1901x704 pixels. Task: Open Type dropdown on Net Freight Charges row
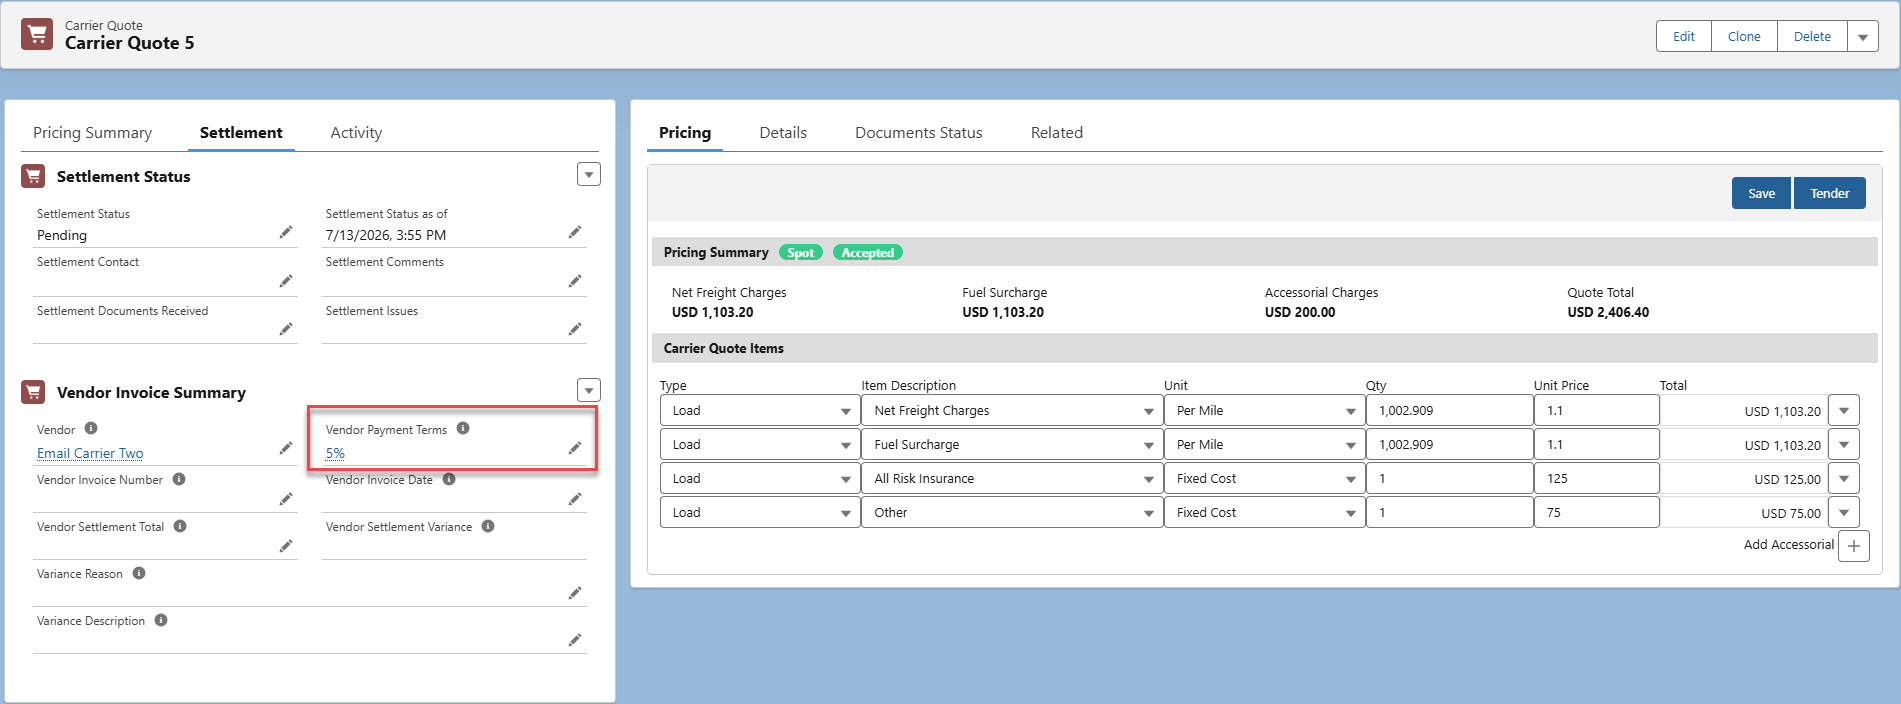point(760,411)
